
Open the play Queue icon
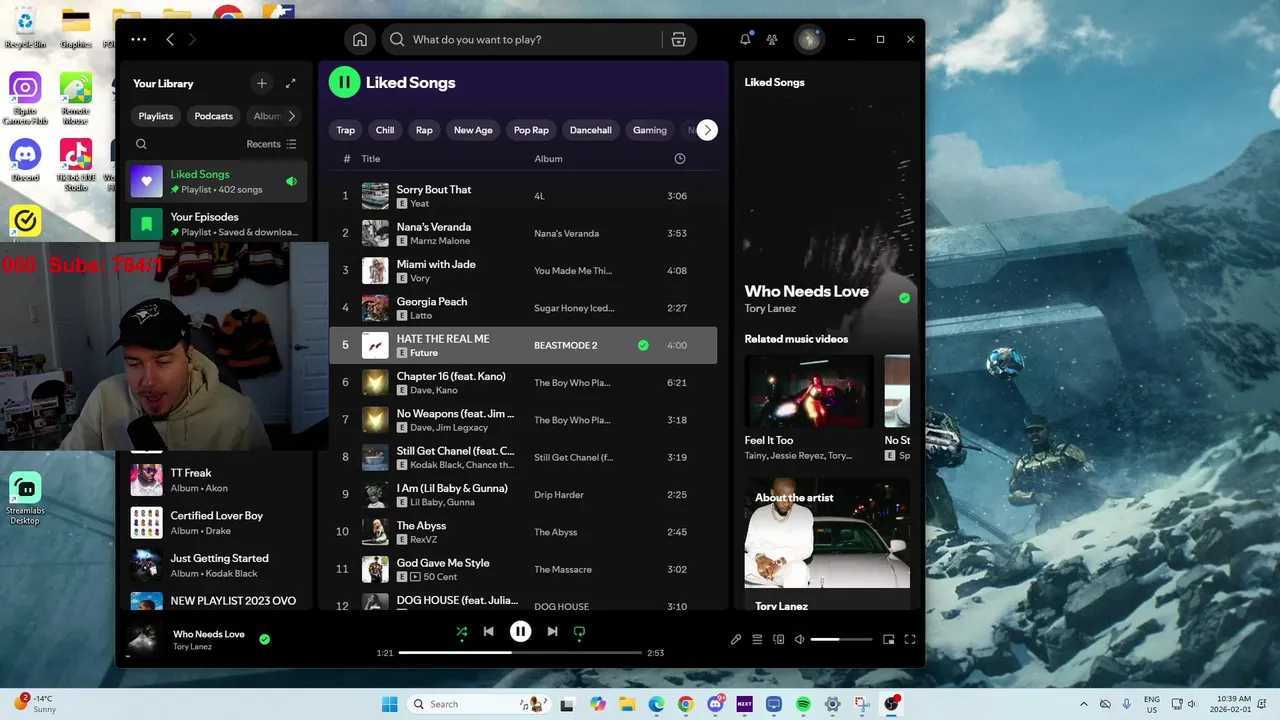point(757,639)
